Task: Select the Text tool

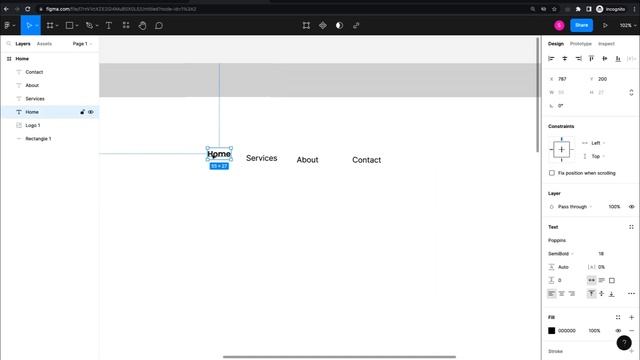Action: pos(109,25)
